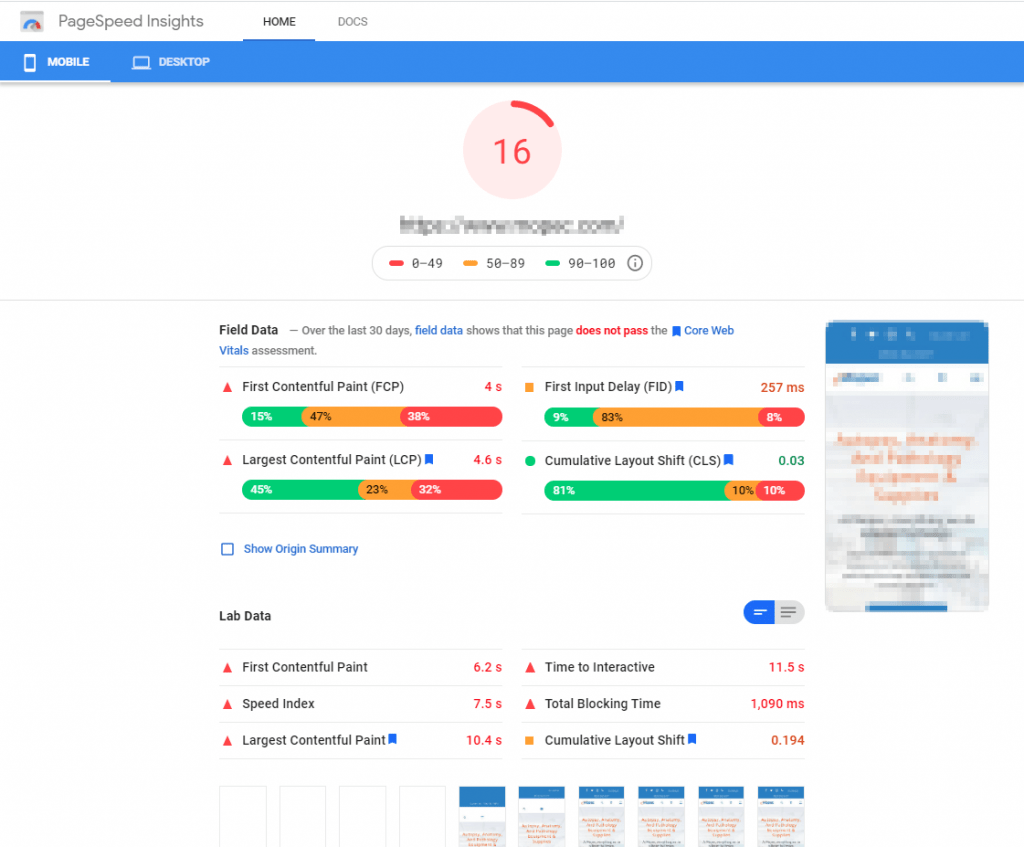1024x847 pixels.
Task: Click the Show Origin Summary label
Action: (x=300, y=549)
